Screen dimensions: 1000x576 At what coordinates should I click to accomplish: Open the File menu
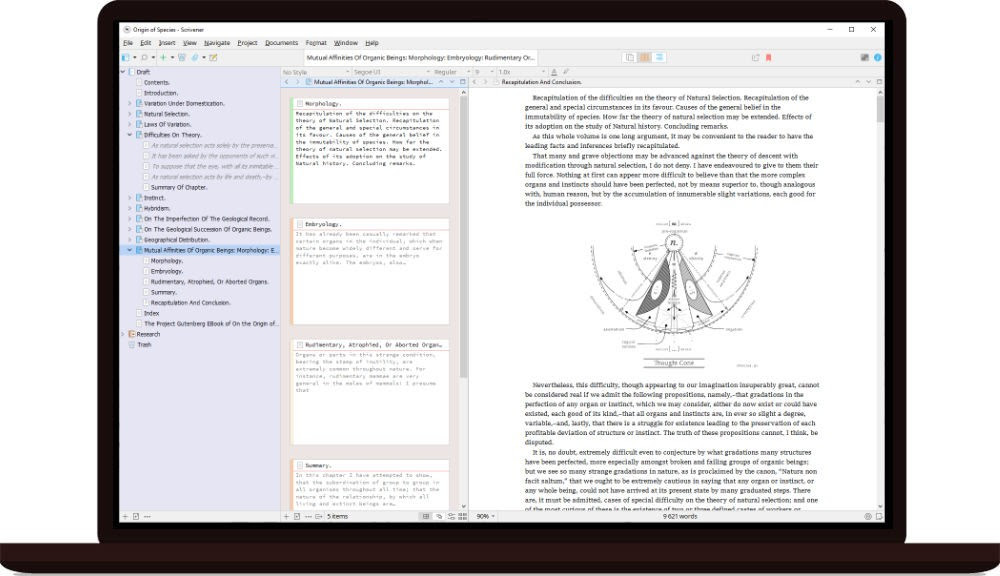click(x=128, y=43)
